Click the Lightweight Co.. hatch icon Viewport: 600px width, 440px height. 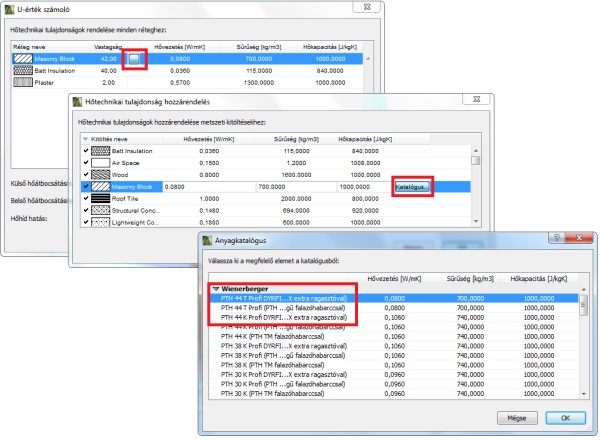[x=101, y=222]
